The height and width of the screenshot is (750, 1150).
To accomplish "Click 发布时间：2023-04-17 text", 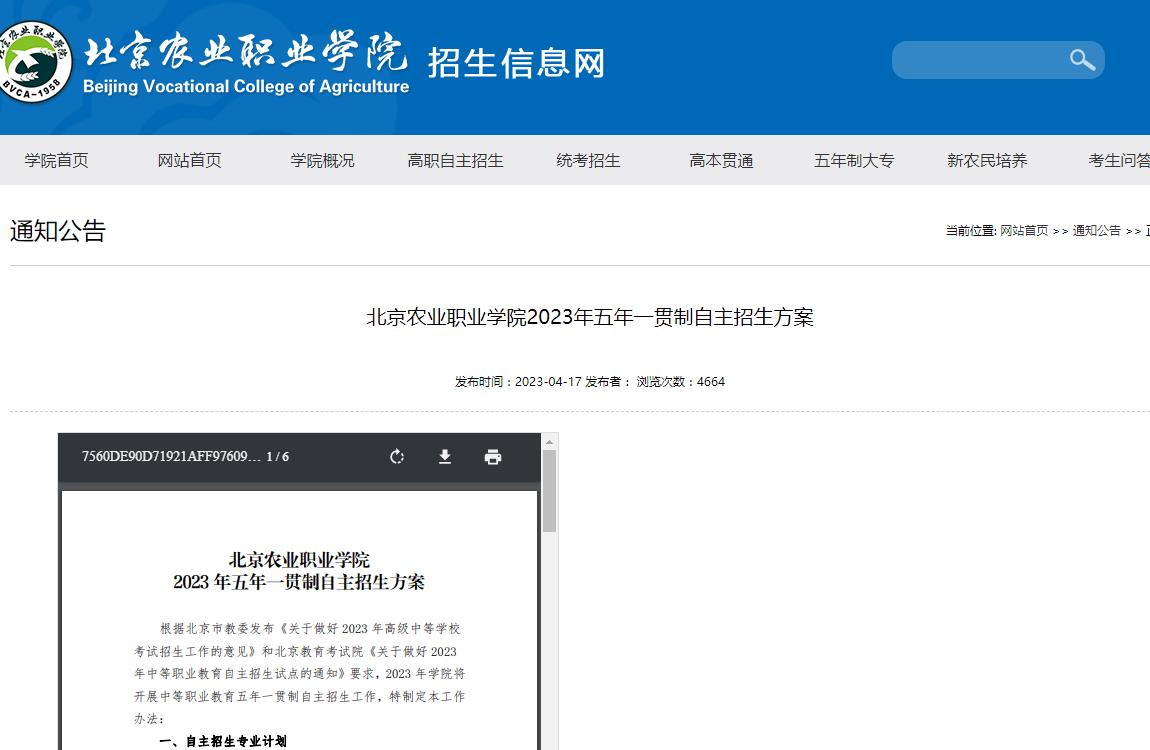I will tap(518, 382).
